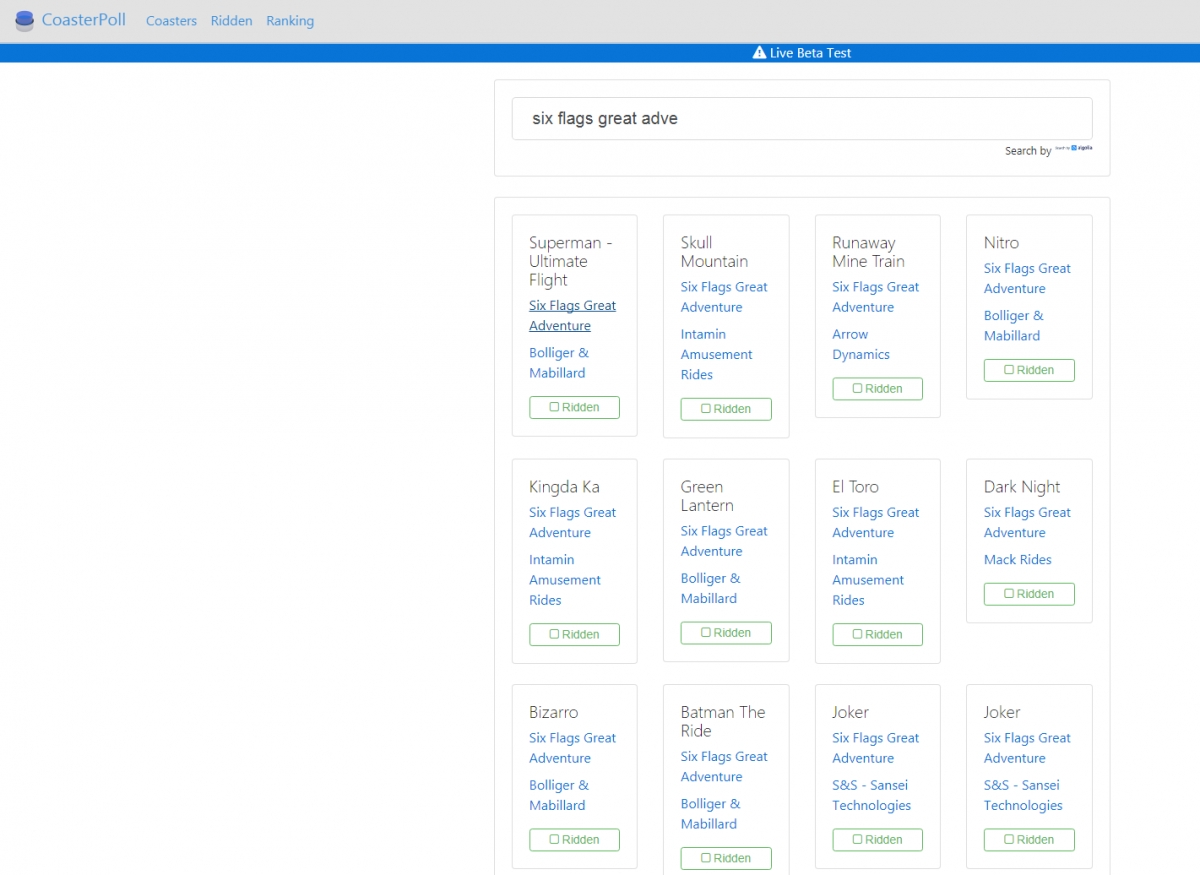Click the Mack Rides manufacturer link
The image size is (1200, 875).
(x=1018, y=560)
